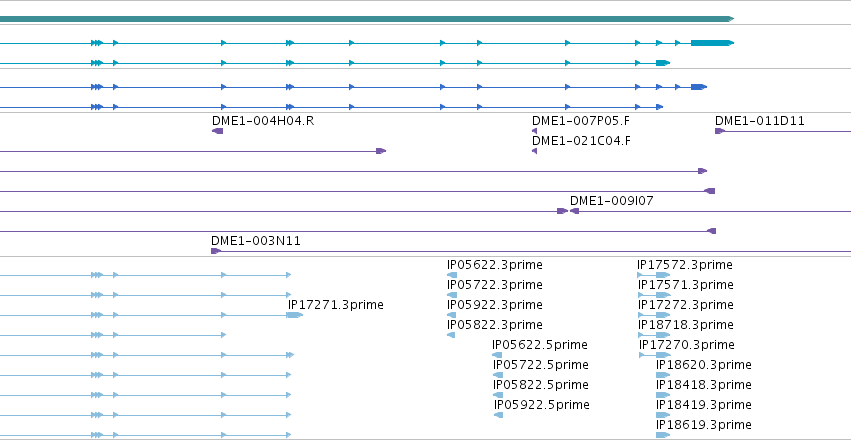The width and height of the screenshot is (851, 440).
Task: Select the IP05822.5prime label
Action: click(x=541, y=385)
